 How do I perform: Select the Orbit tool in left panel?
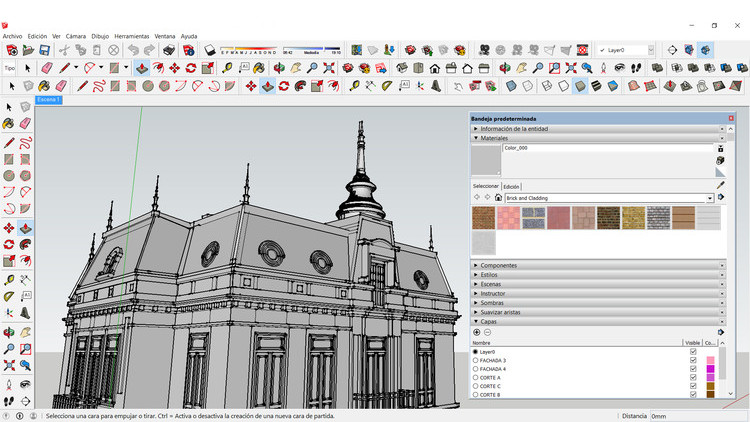[9, 332]
